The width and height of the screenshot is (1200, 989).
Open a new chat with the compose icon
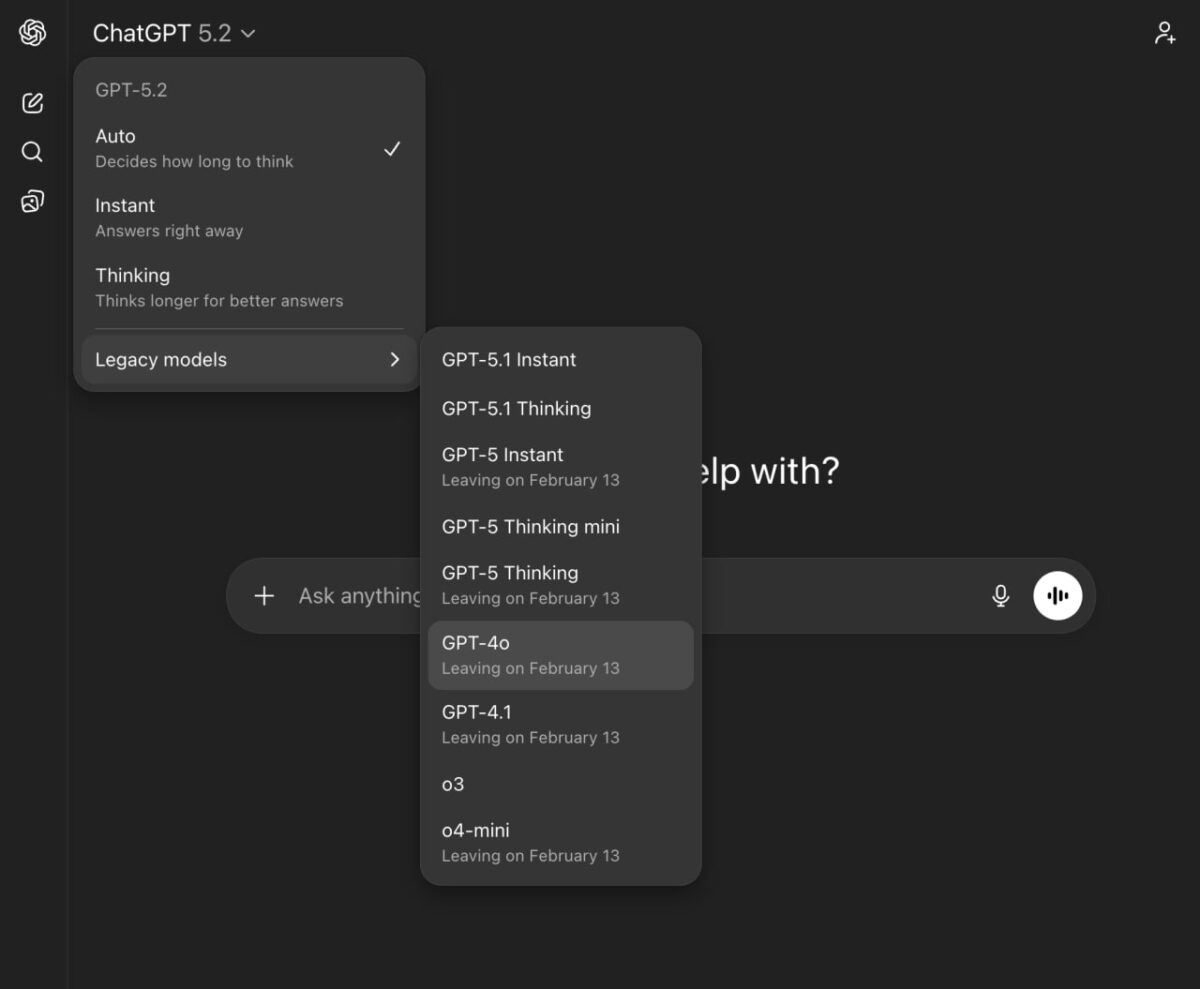click(x=32, y=103)
